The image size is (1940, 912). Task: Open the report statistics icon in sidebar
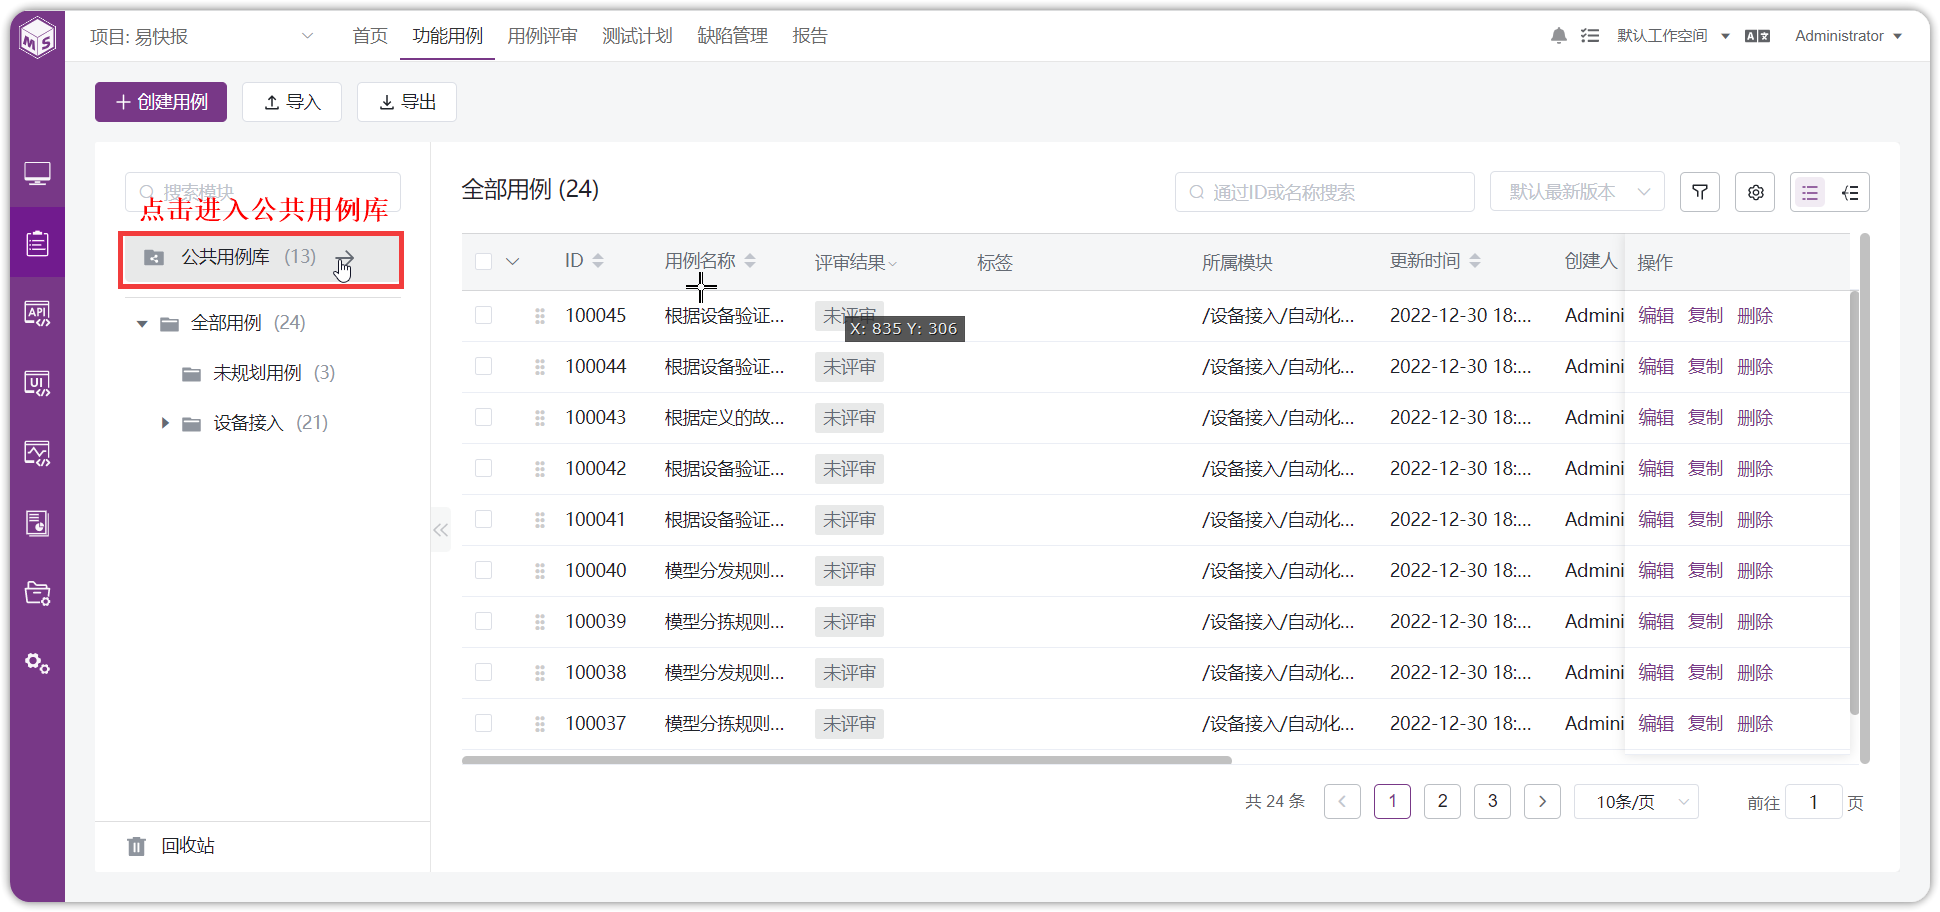tap(37, 523)
